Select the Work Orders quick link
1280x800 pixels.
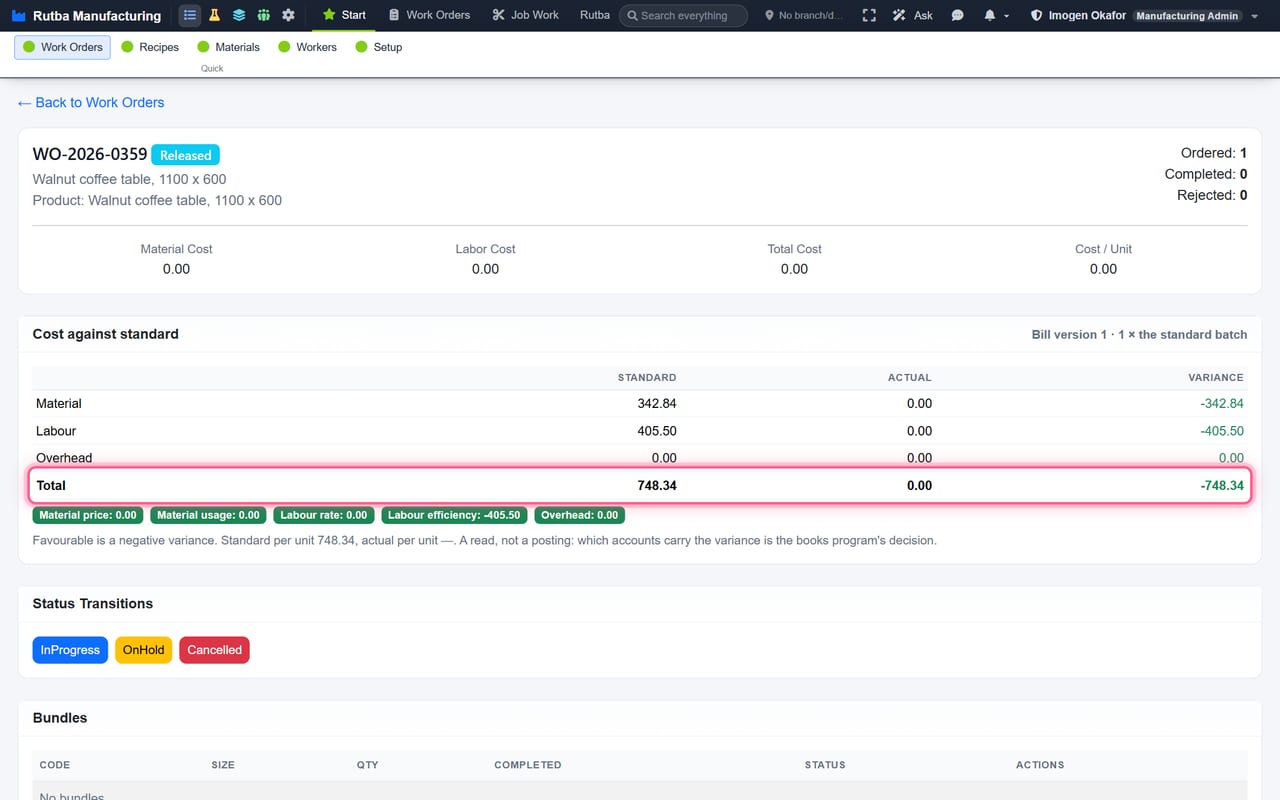tap(62, 47)
